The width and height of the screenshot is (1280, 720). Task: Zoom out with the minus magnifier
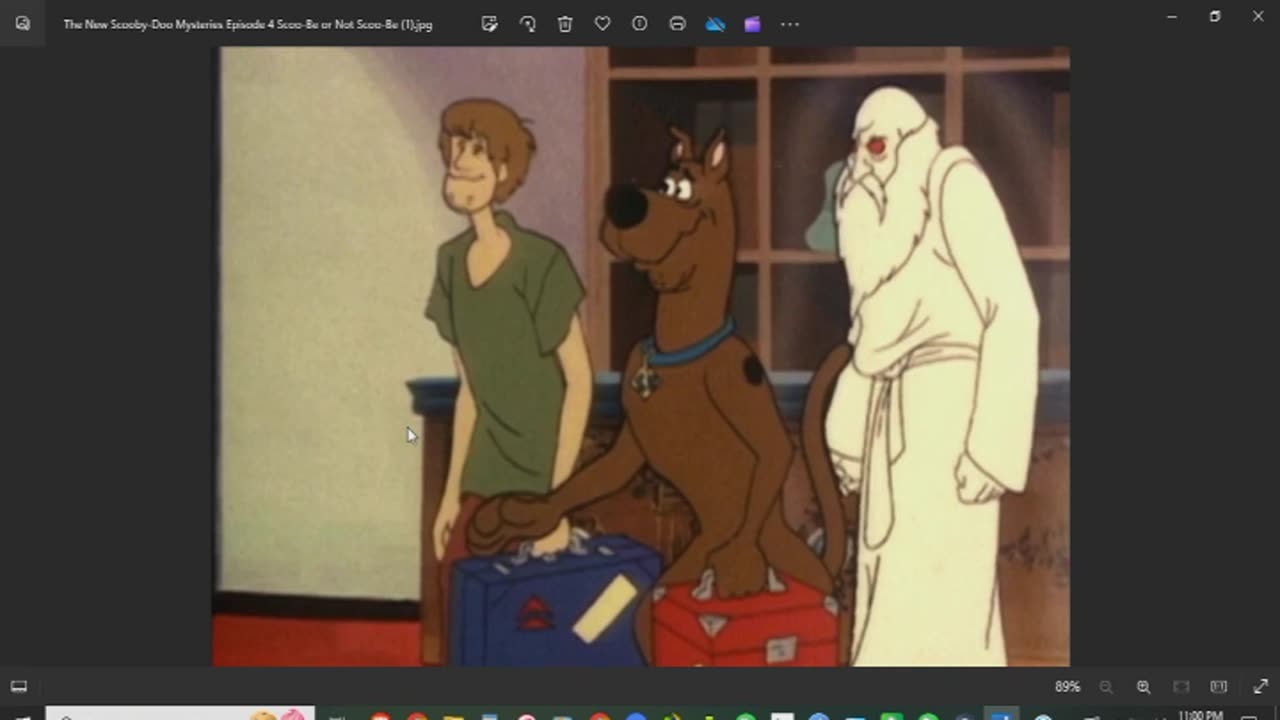click(x=1106, y=687)
